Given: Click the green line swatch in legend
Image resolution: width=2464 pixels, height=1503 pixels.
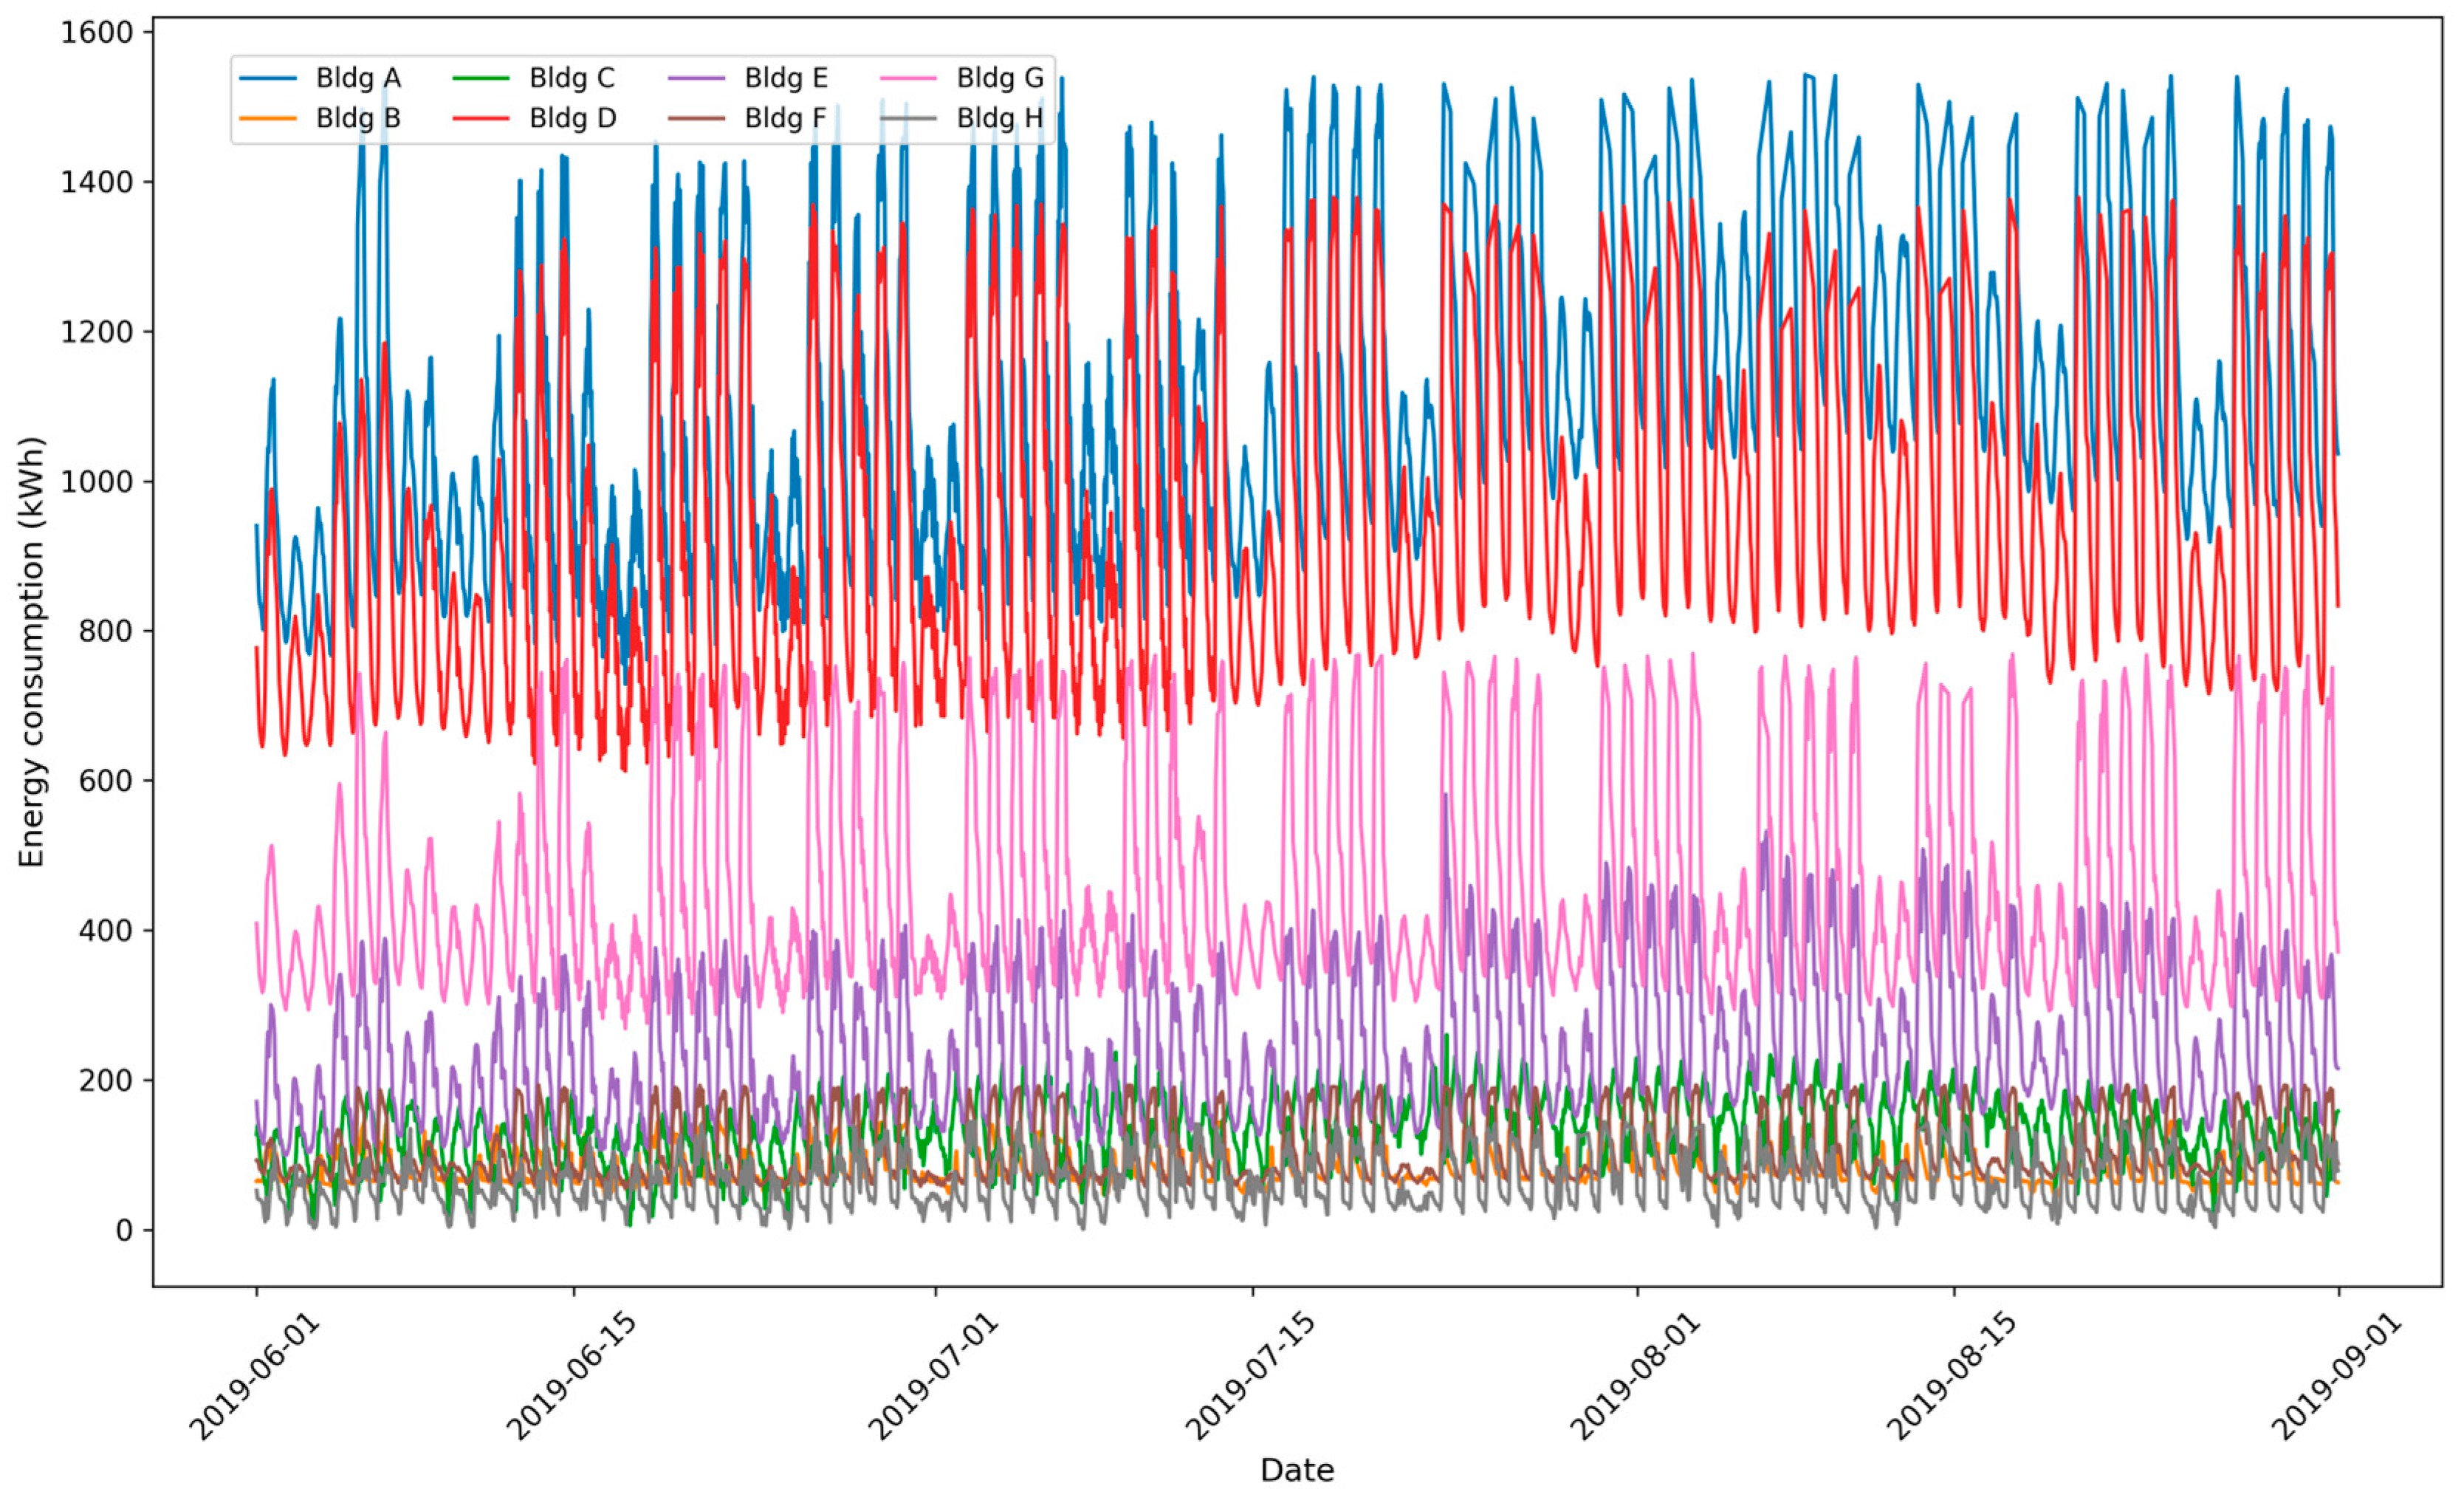Looking at the screenshot, I should click(x=482, y=78).
